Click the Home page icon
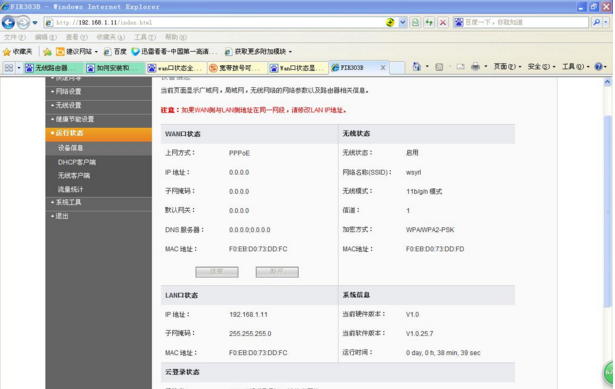Screen dimensions: 615x389 click(417, 67)
